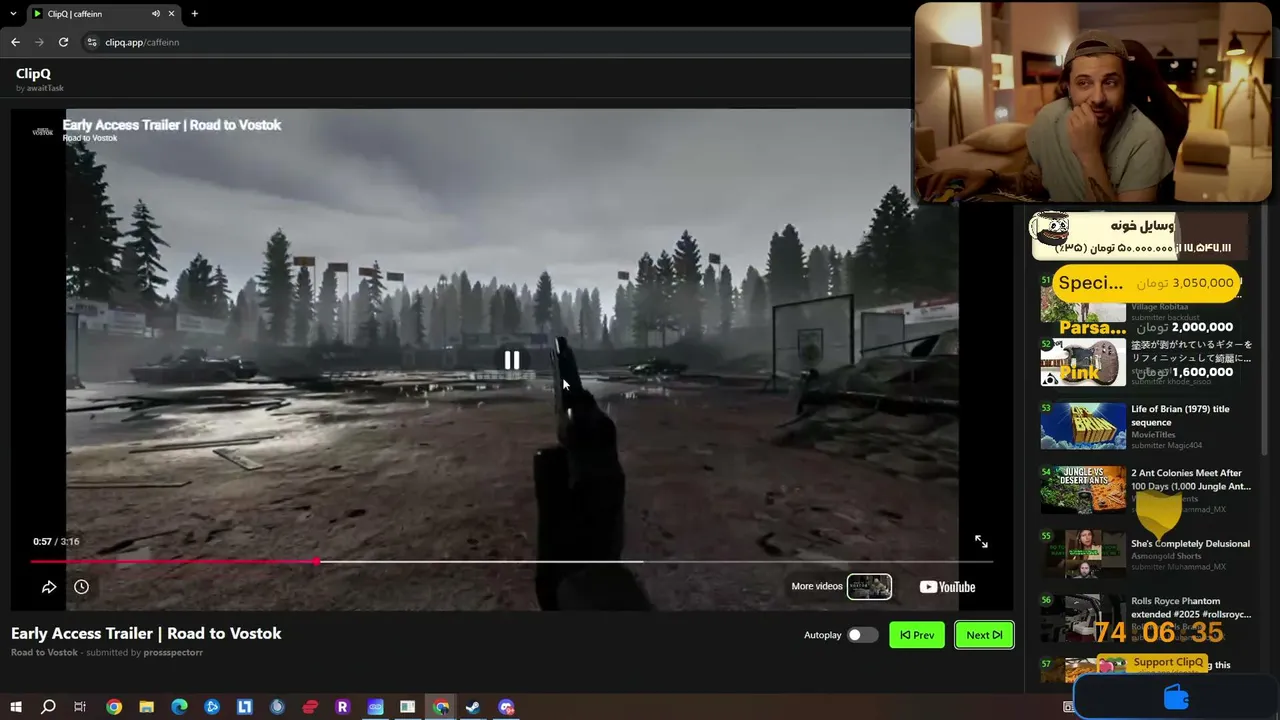This screenshot has height=720, width=1280.
Task: Toggle the Autoplay switch
Action: [x=862, y=635]
